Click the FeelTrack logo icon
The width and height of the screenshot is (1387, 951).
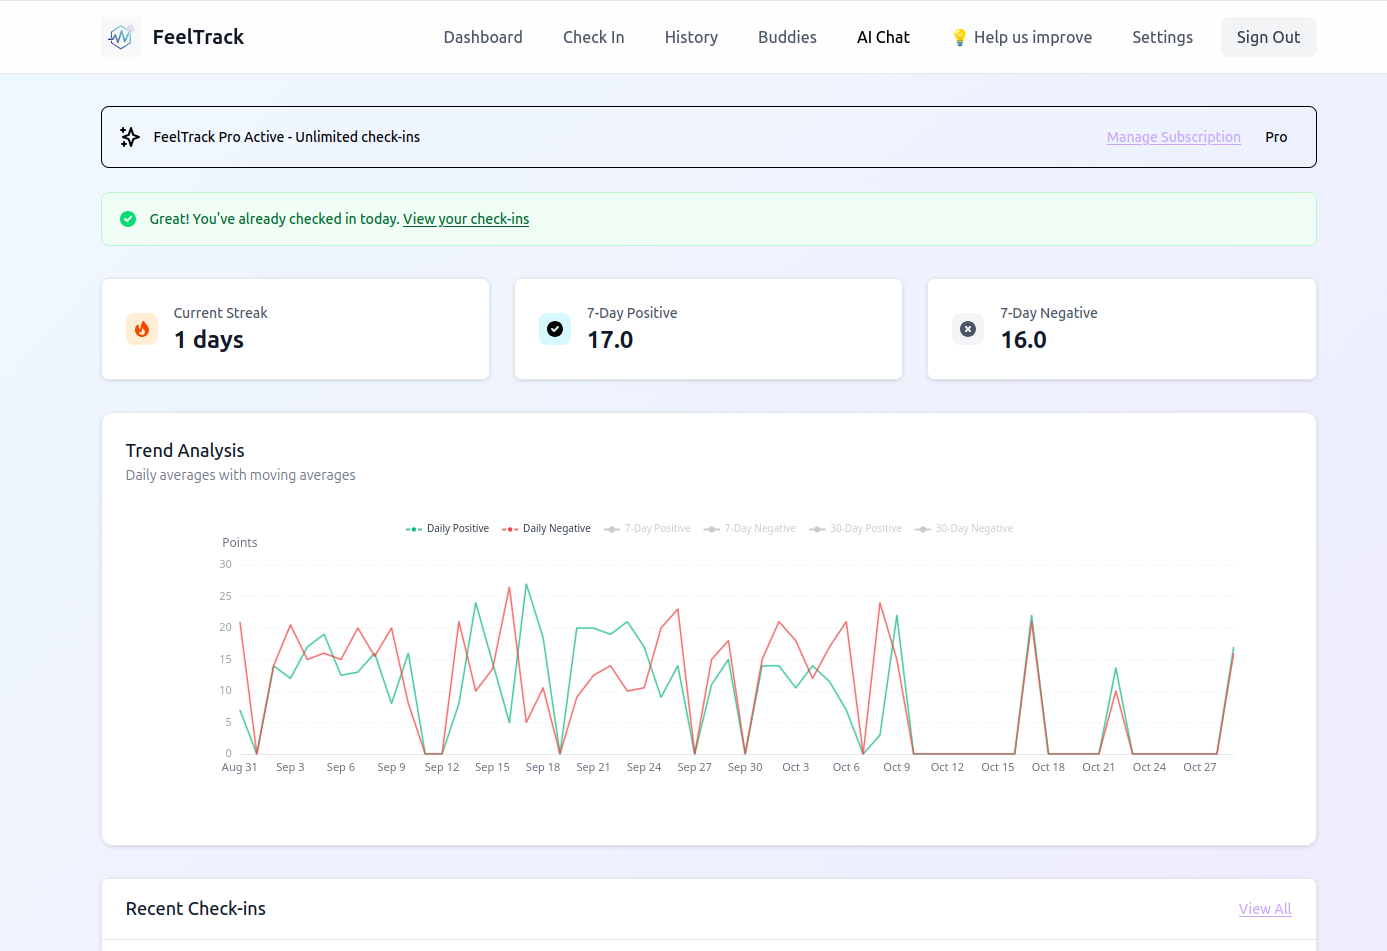click(x=120, y=36)
